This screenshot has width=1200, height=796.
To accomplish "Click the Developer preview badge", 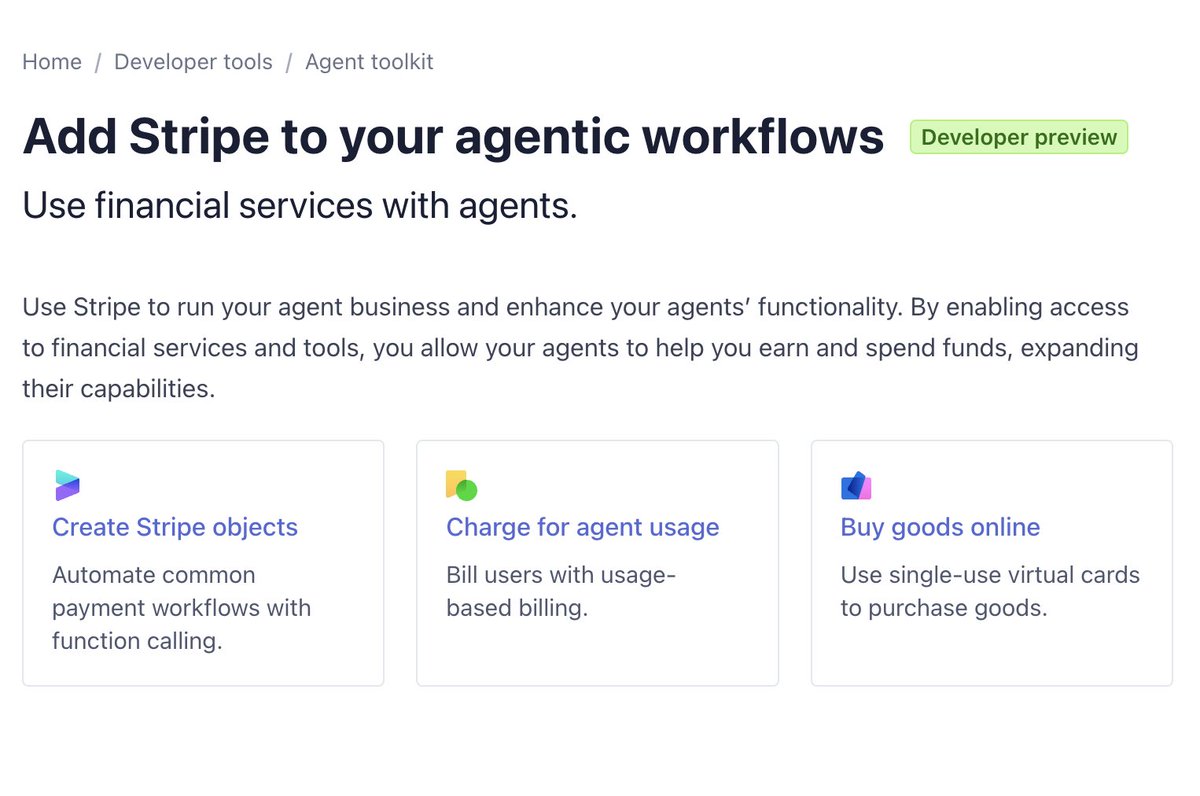I will [1018, 137].
